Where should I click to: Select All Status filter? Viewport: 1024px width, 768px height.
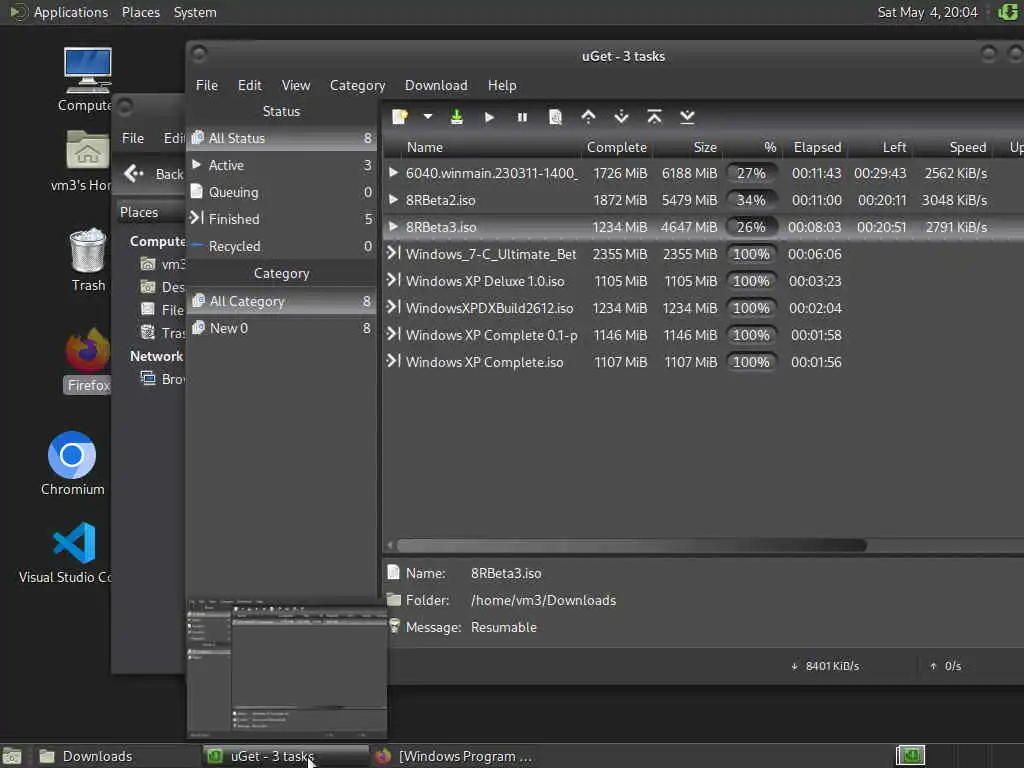281,138
